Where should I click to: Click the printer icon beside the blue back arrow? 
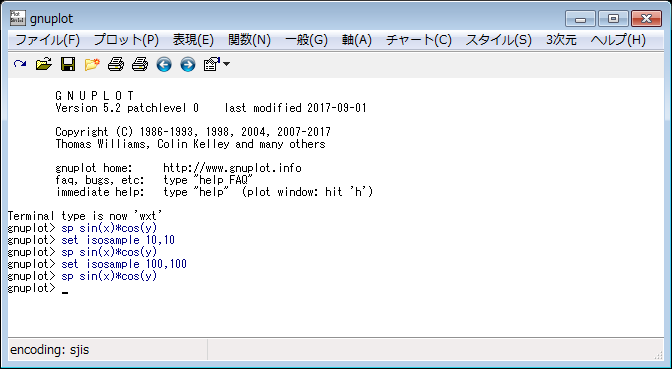(x=140, y=64)
